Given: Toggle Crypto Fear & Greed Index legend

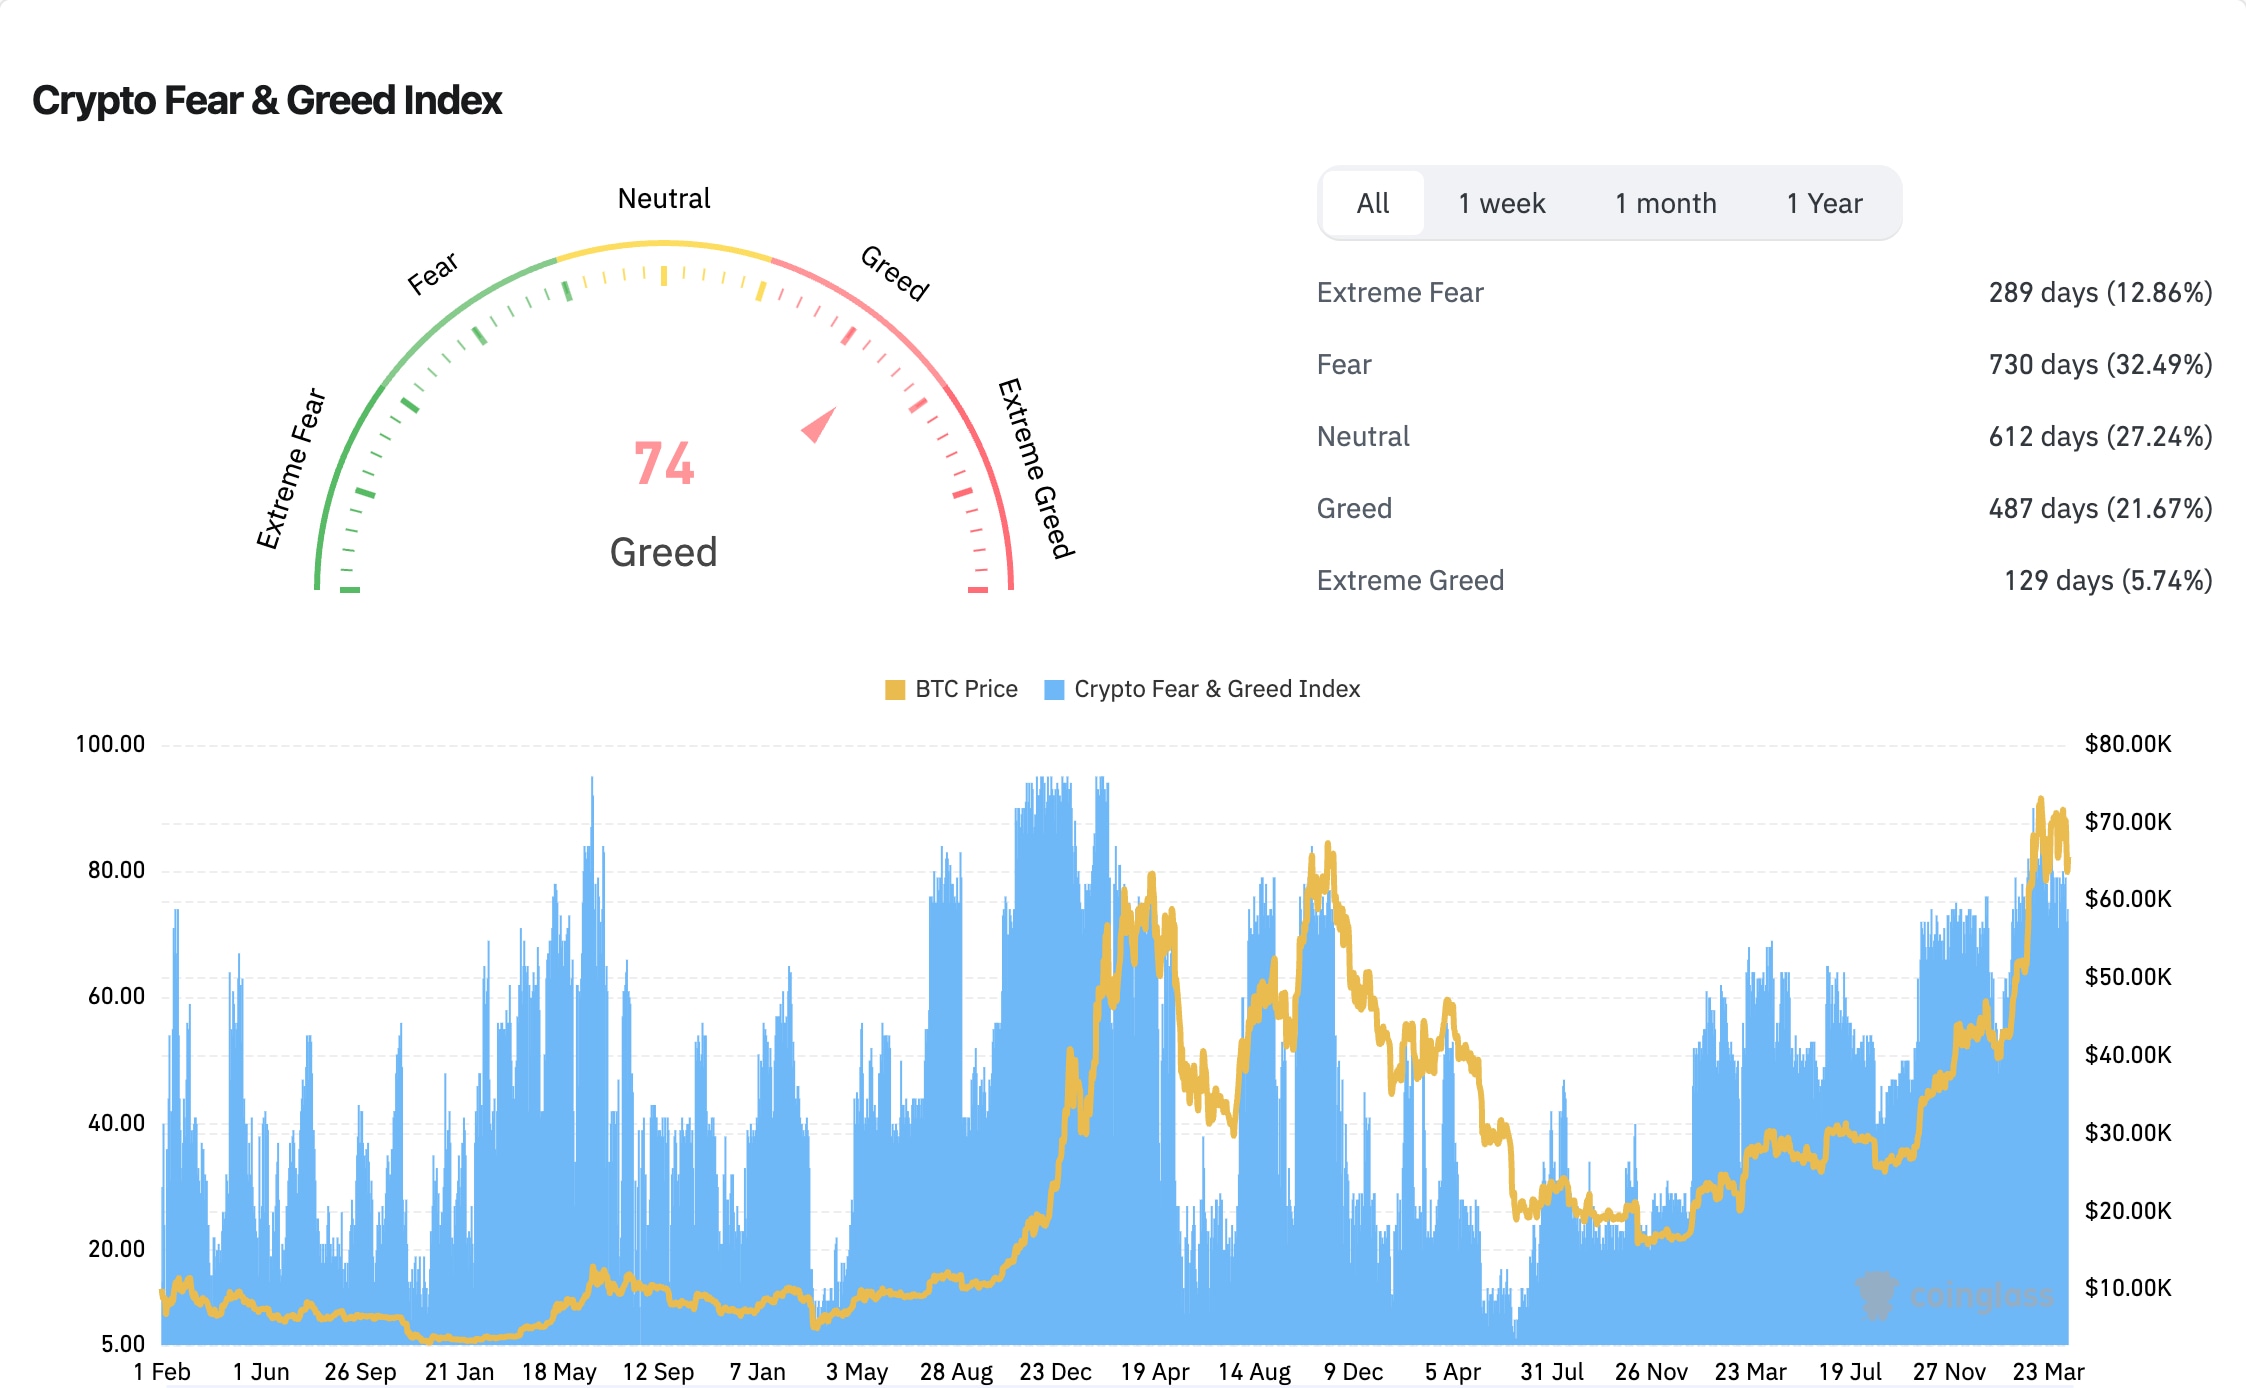Looking at the screenshot, I should tap(1216, 689).
